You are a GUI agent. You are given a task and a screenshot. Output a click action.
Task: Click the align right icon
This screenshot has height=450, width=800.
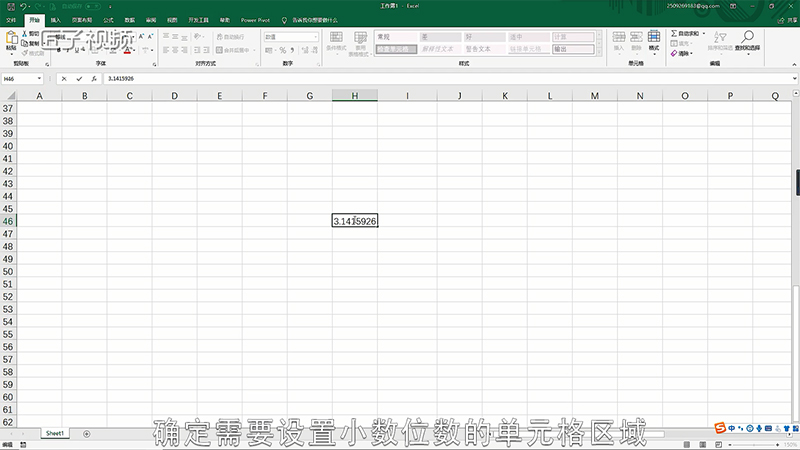(x=184, y=50)
